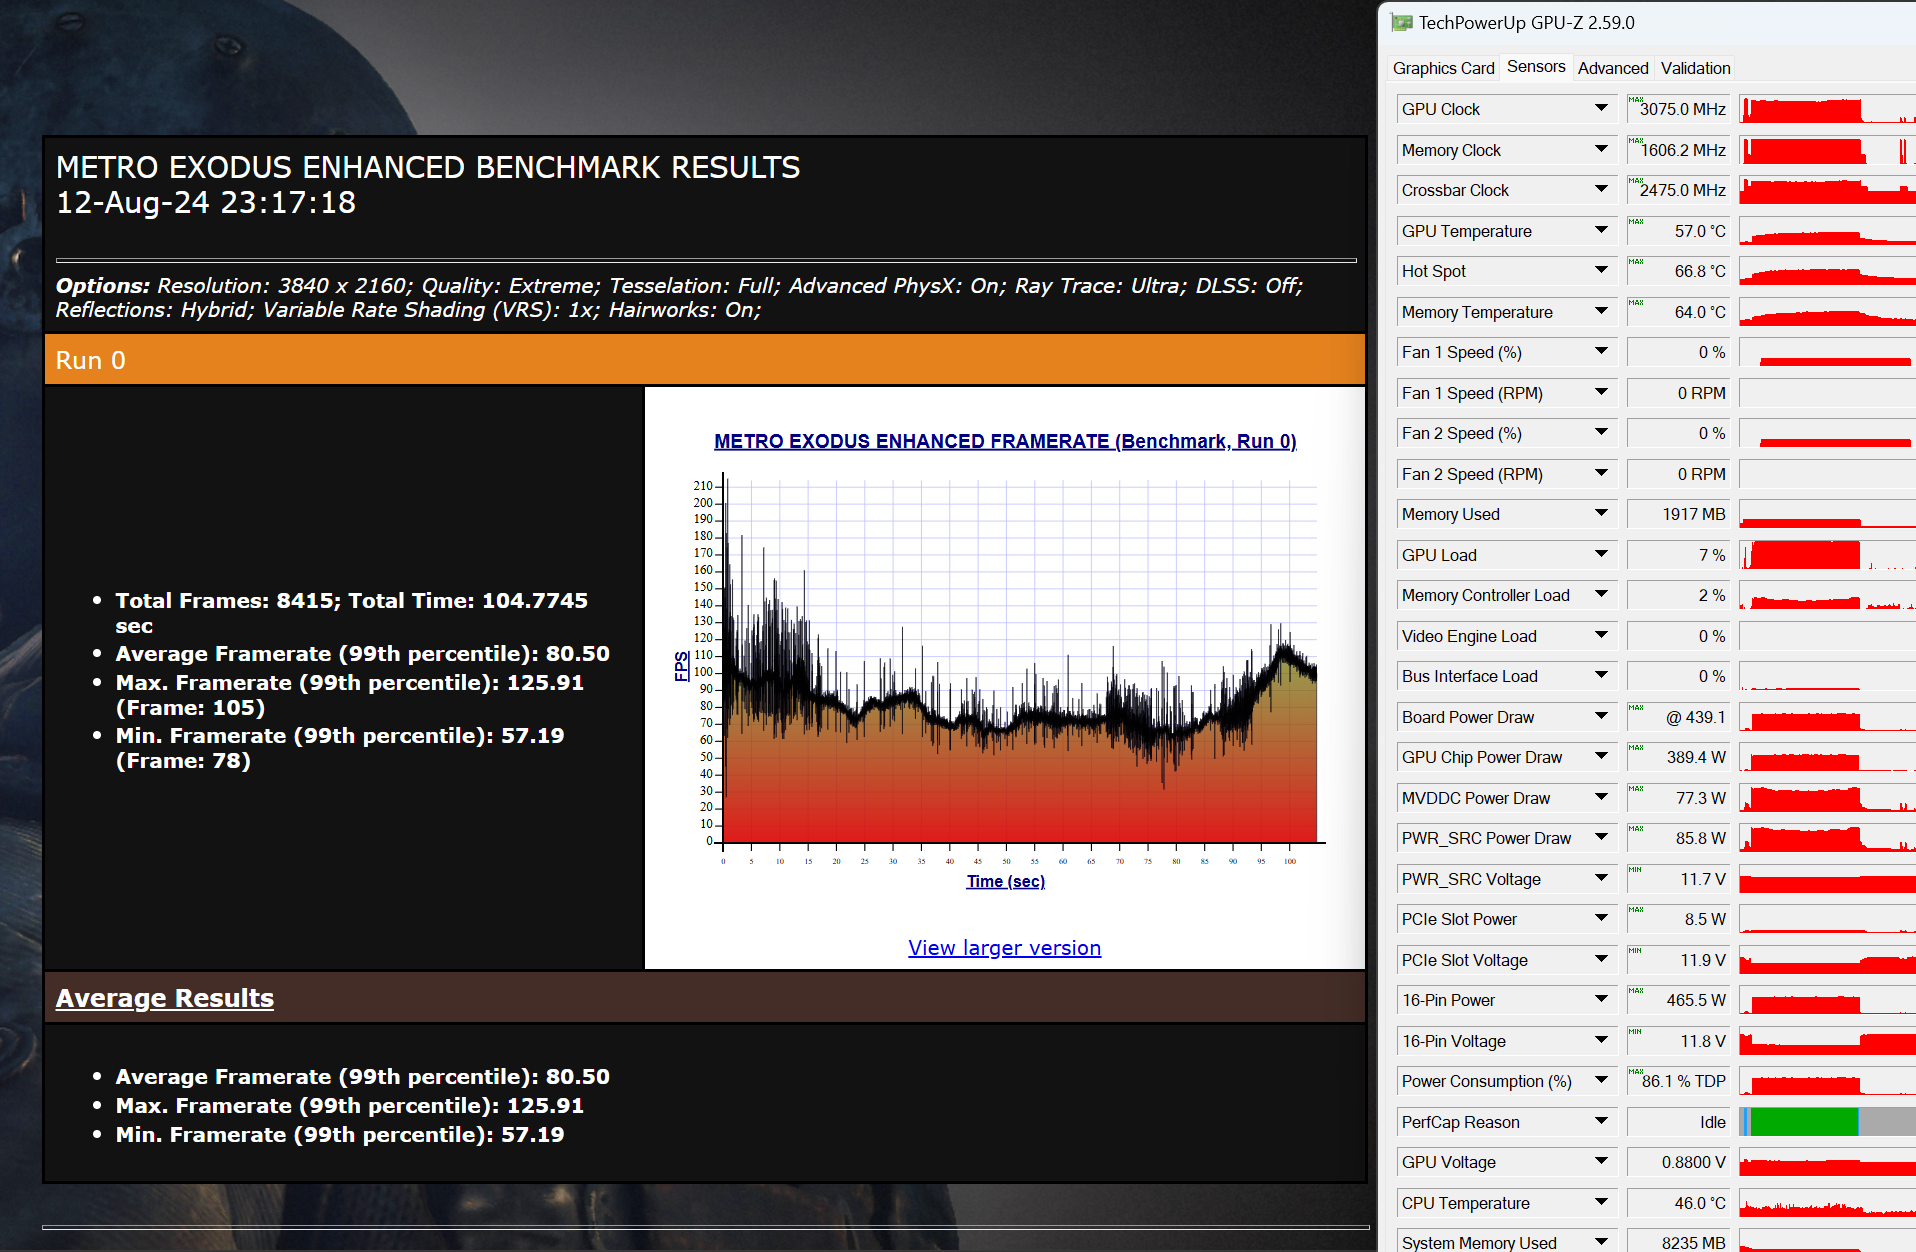1916x1252 pixels.
Task: Open the Fan 2 Speed (RPM) dropdown
Action: (1601, 474)
